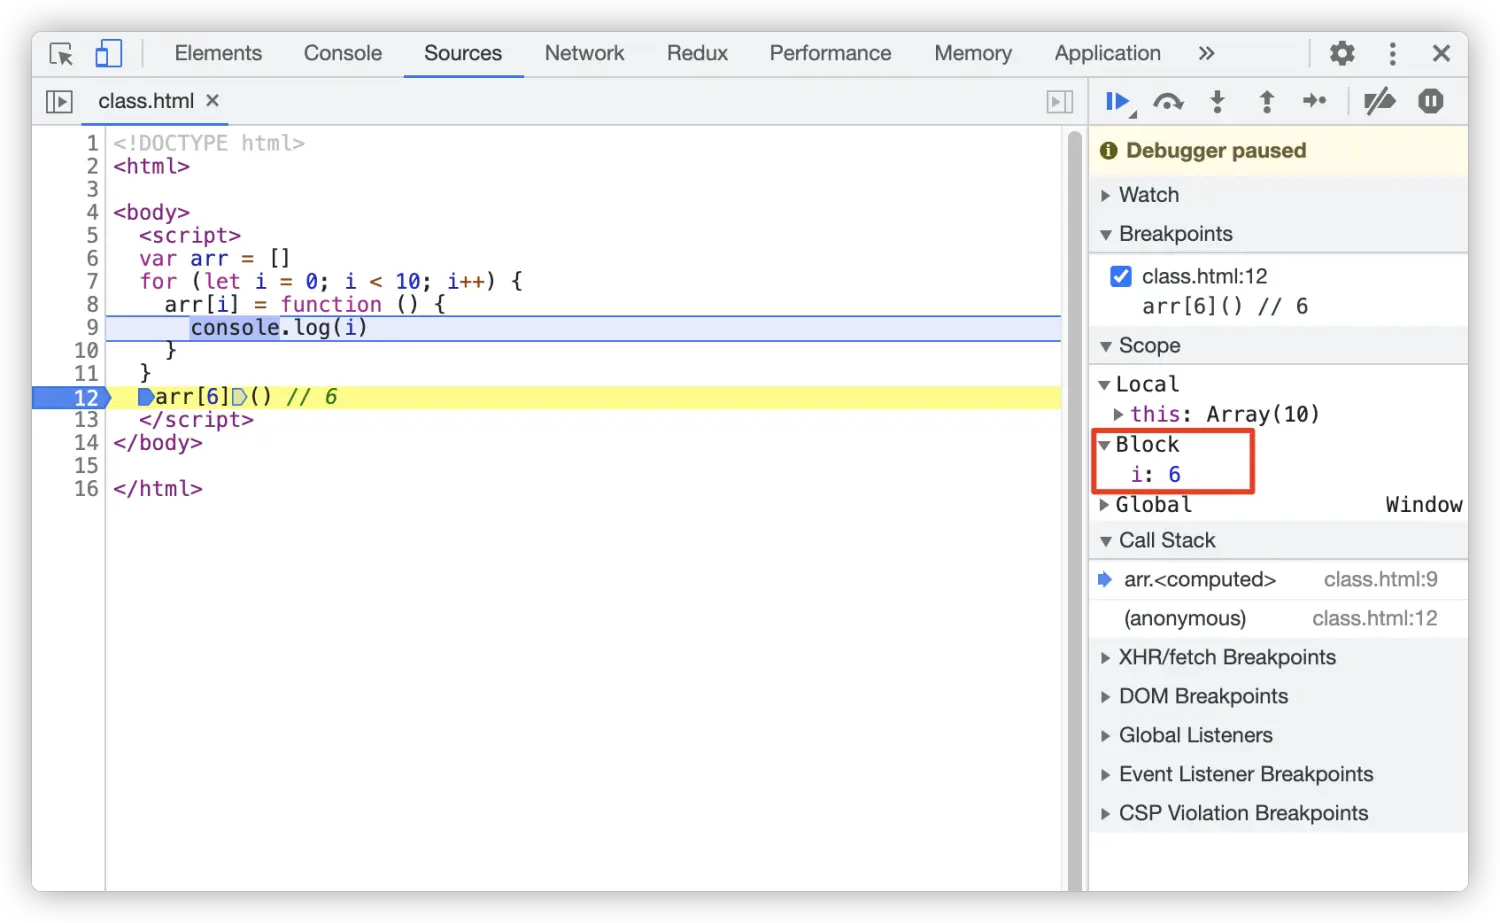The height and width of the screenshot is (923, 1500).
Task: Open class.html:9 link in call stack
Action: click(x=1380, y=580)
